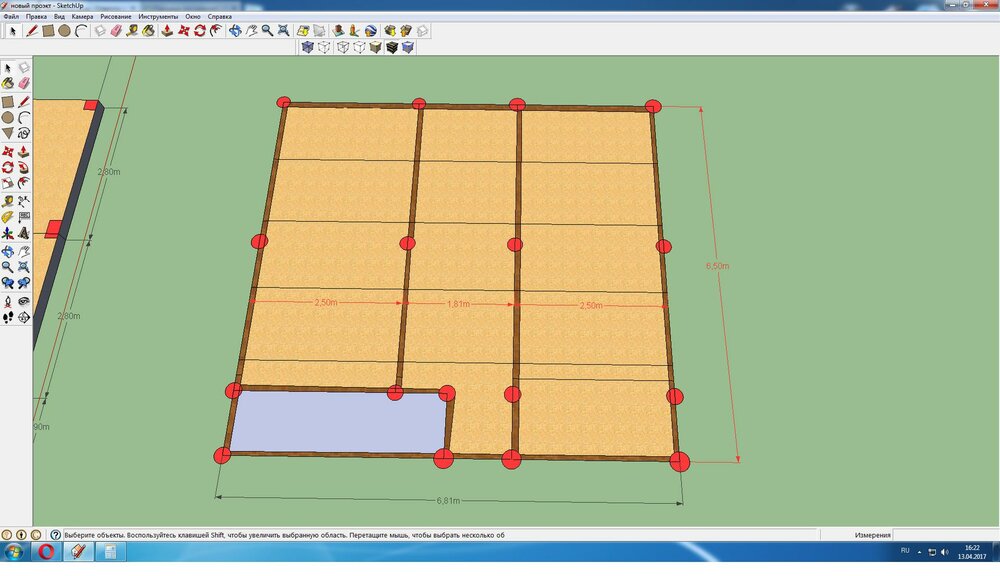Image resolution: width=1000 pixels, height=576 pixels.
Task: Click the blue-gray floor face
Action: point(338,422)
